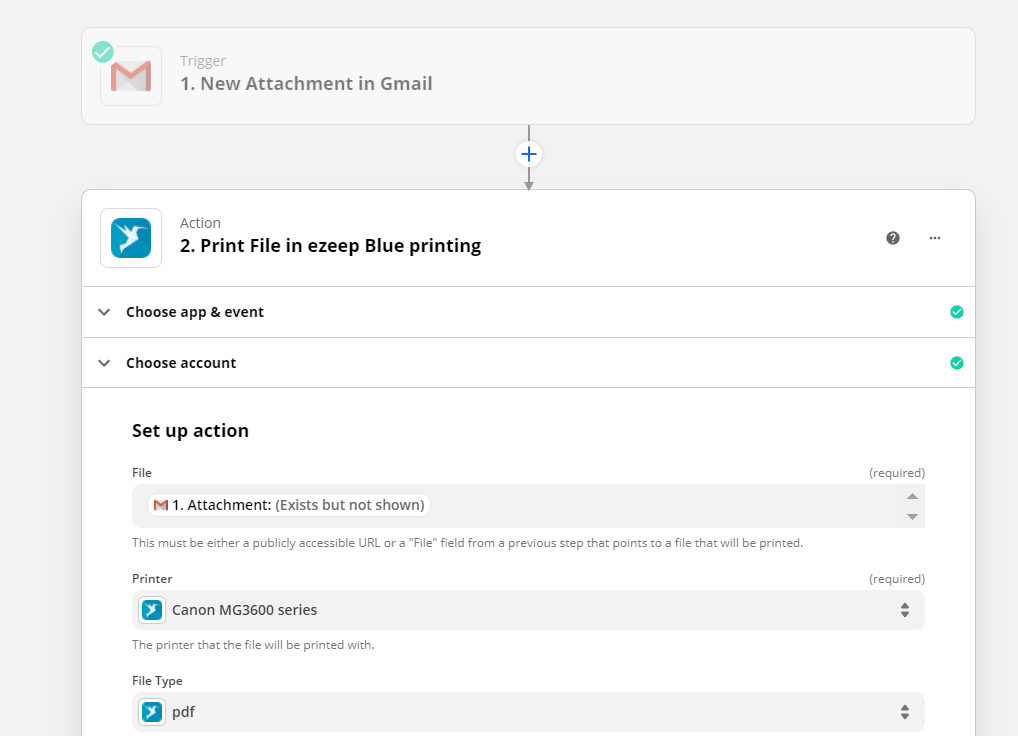The image size is (1018, 736).
Task: Click the green check beside Choose app & event
Action: pyautogui.click(x=956, y=312)
